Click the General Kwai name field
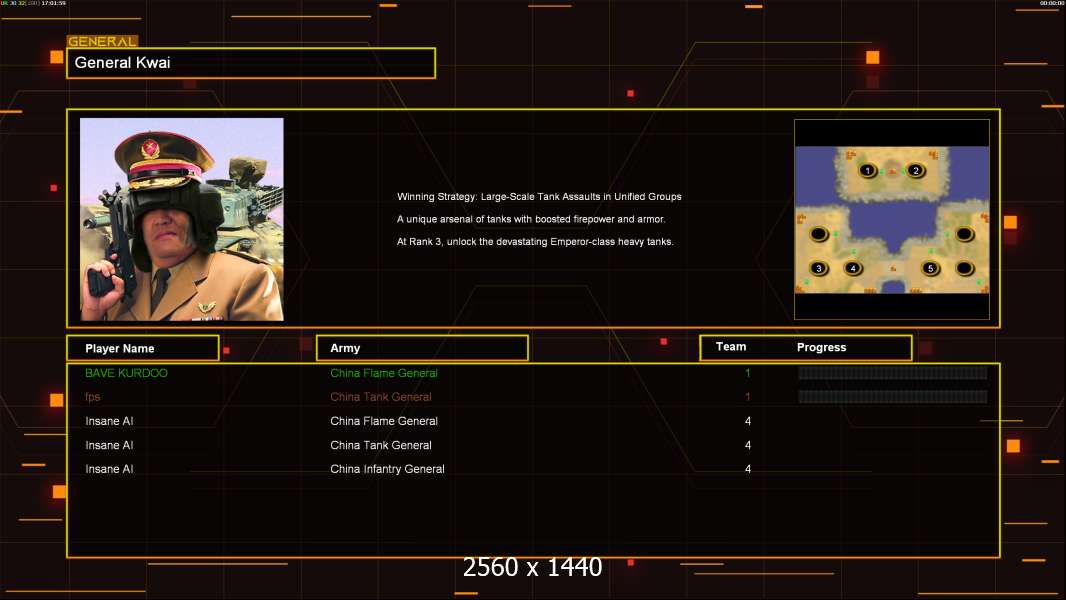 (251, 63)
